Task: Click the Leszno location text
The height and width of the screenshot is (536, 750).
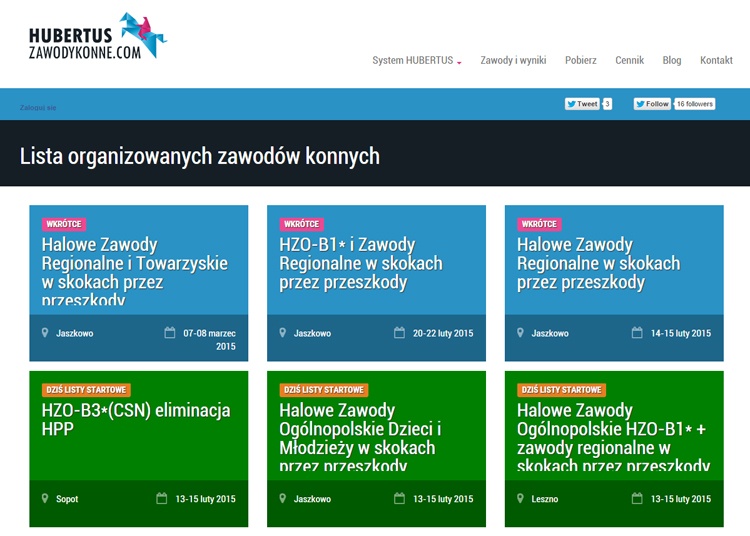Action: click(x=545, y=499)
